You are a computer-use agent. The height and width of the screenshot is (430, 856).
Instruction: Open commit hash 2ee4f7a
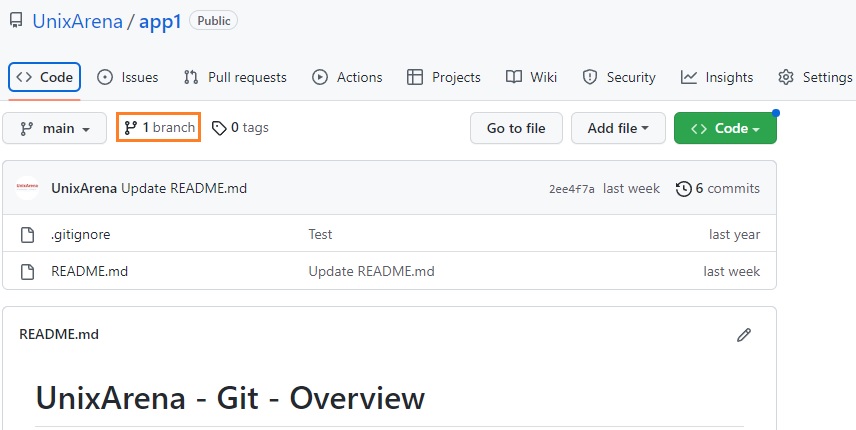coord(572,189)
